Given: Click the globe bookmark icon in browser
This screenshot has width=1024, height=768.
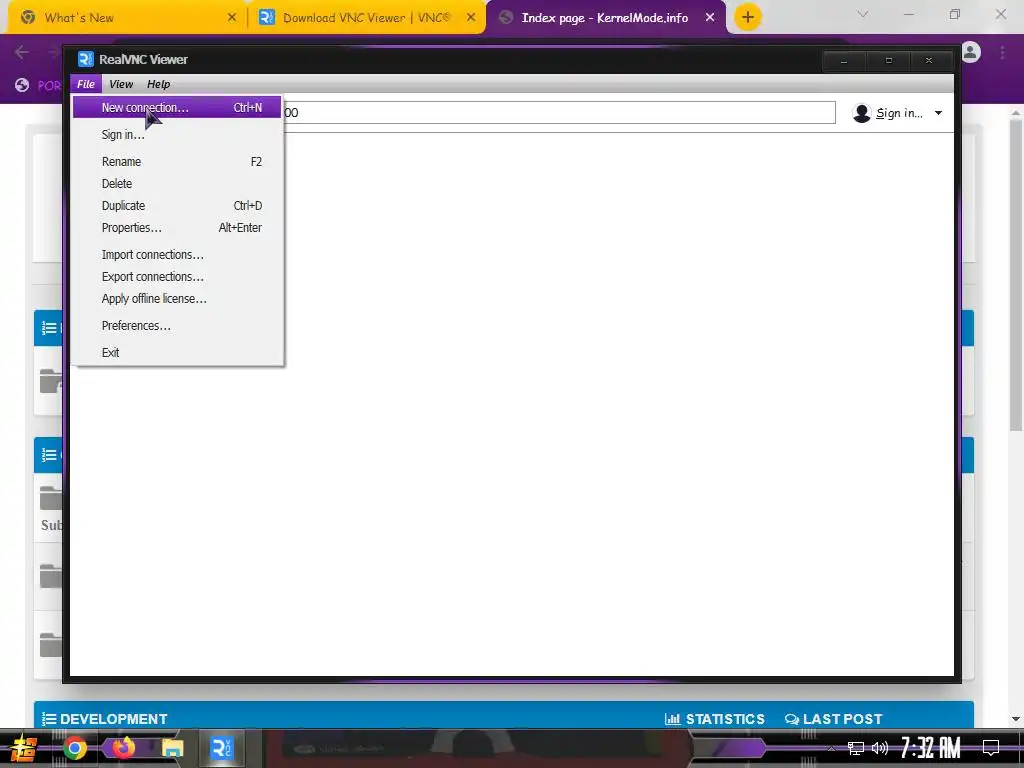Looking at the screenshot, I should (22, 85).
